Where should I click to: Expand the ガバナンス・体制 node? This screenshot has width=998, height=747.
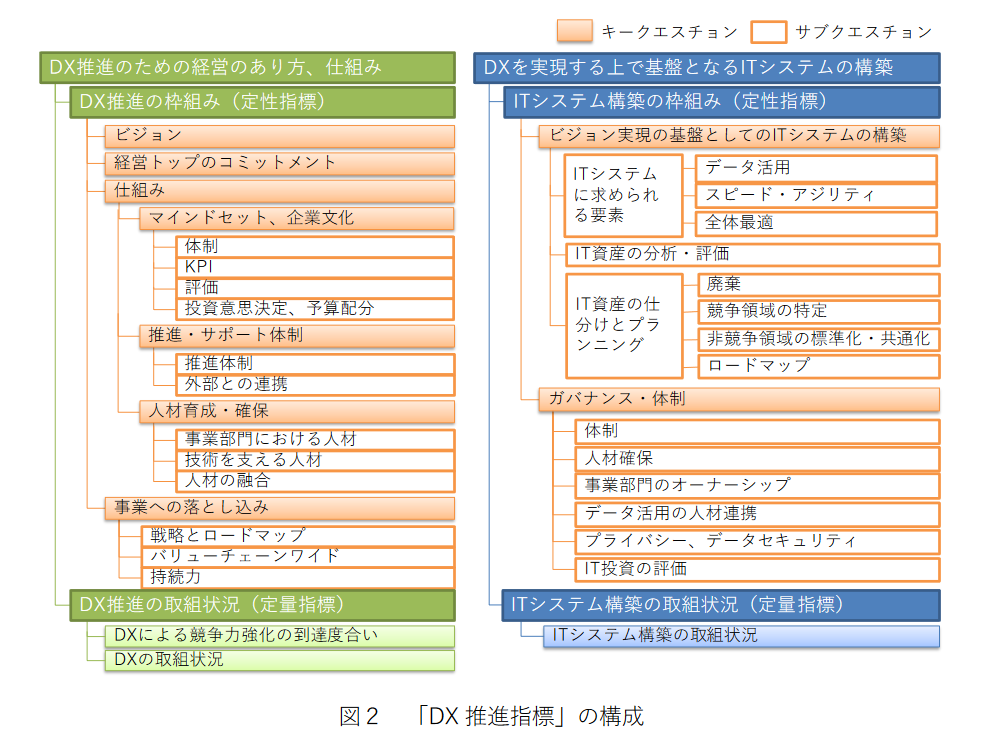tap(739, 399)
